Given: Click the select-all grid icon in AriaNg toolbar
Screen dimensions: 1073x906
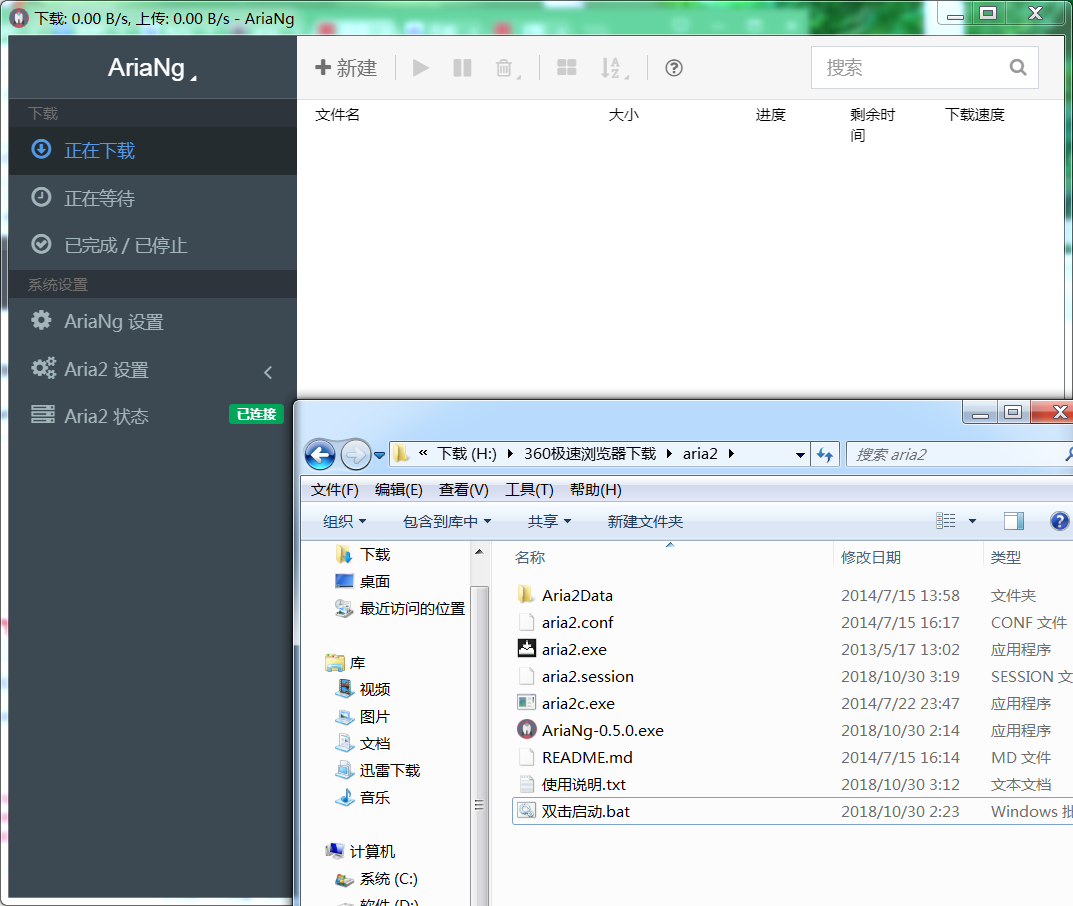Looking at the screenshot, I should tap(567, 68).
